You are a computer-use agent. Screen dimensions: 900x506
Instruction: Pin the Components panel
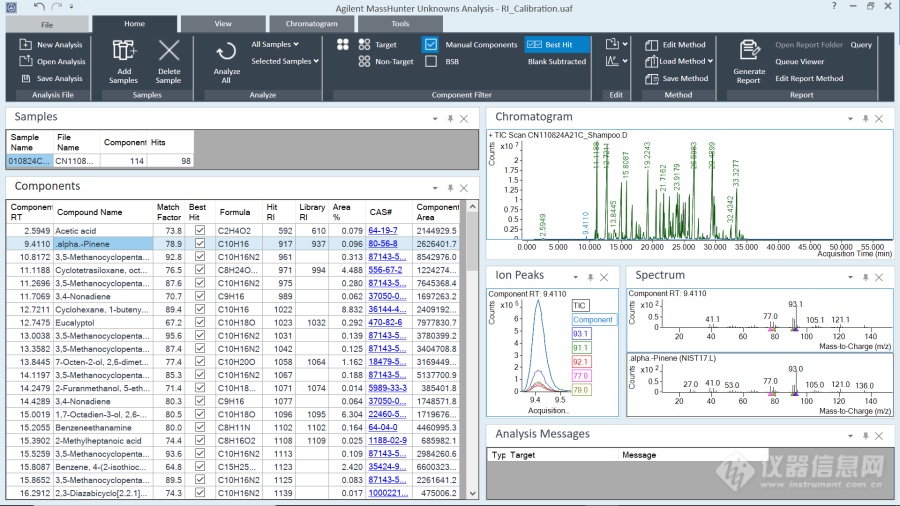[450, 188]
